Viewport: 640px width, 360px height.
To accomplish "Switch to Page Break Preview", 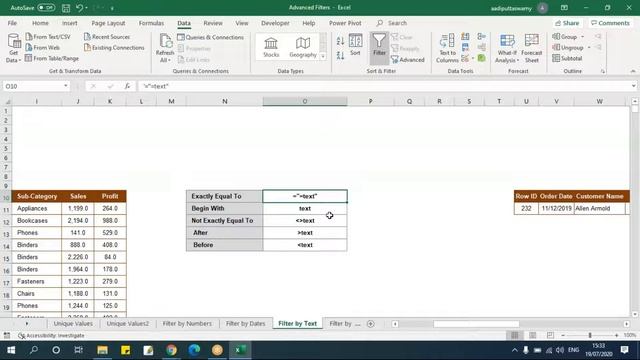I will point(550,335).
